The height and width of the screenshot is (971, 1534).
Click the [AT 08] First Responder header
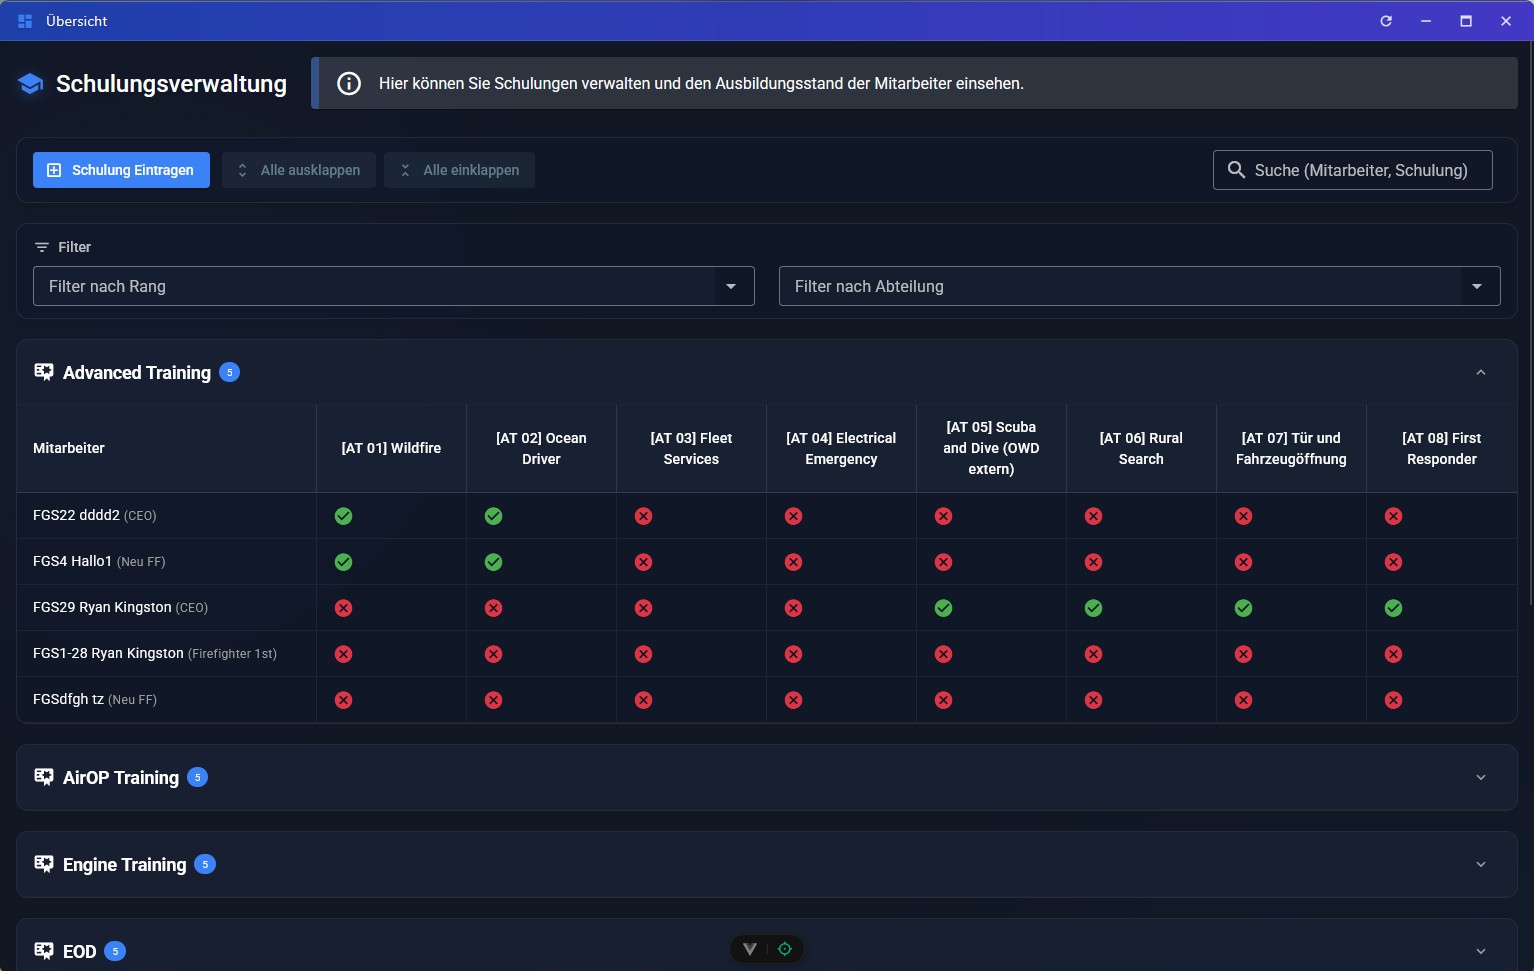point(1441,448)
